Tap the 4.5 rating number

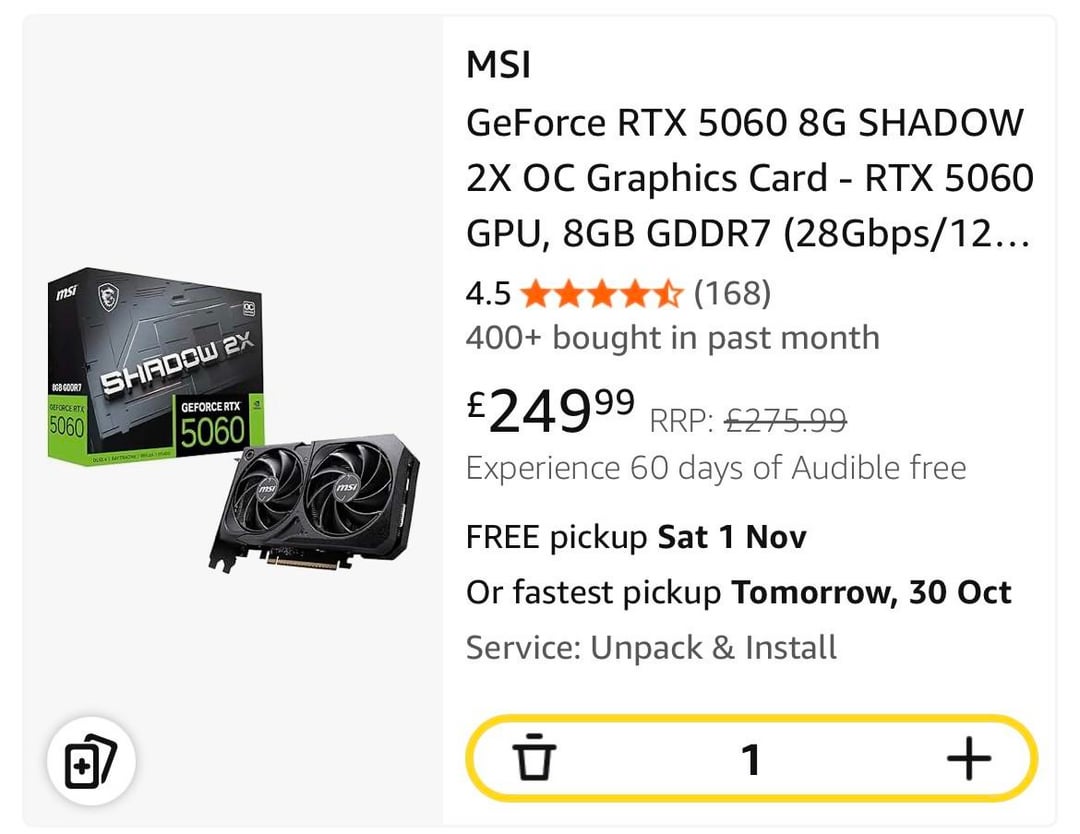coord(488,294)
